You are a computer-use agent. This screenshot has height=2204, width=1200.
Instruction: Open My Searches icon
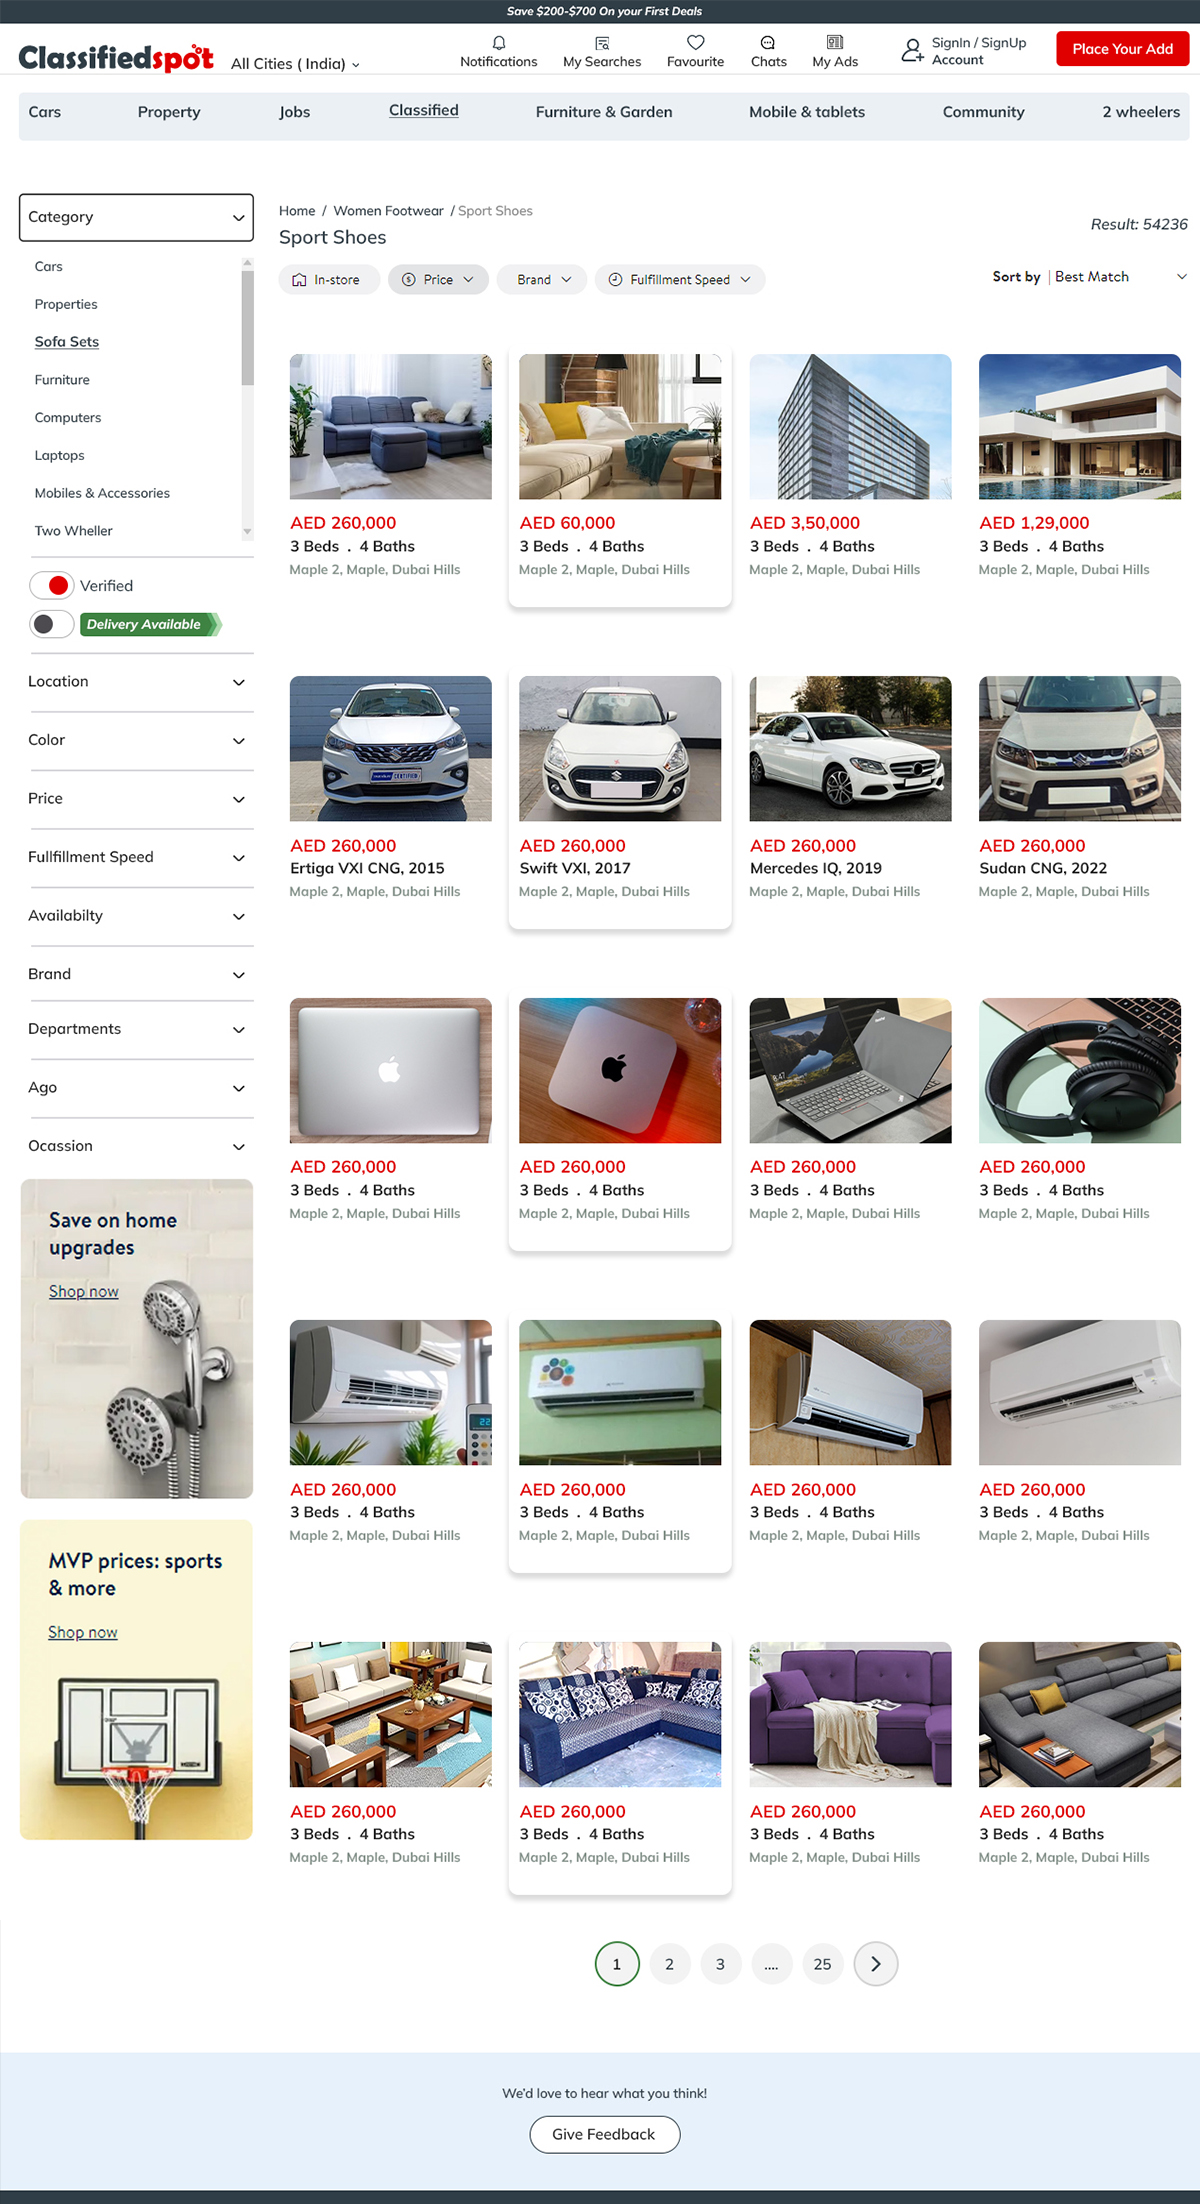[x=602, y=43]
